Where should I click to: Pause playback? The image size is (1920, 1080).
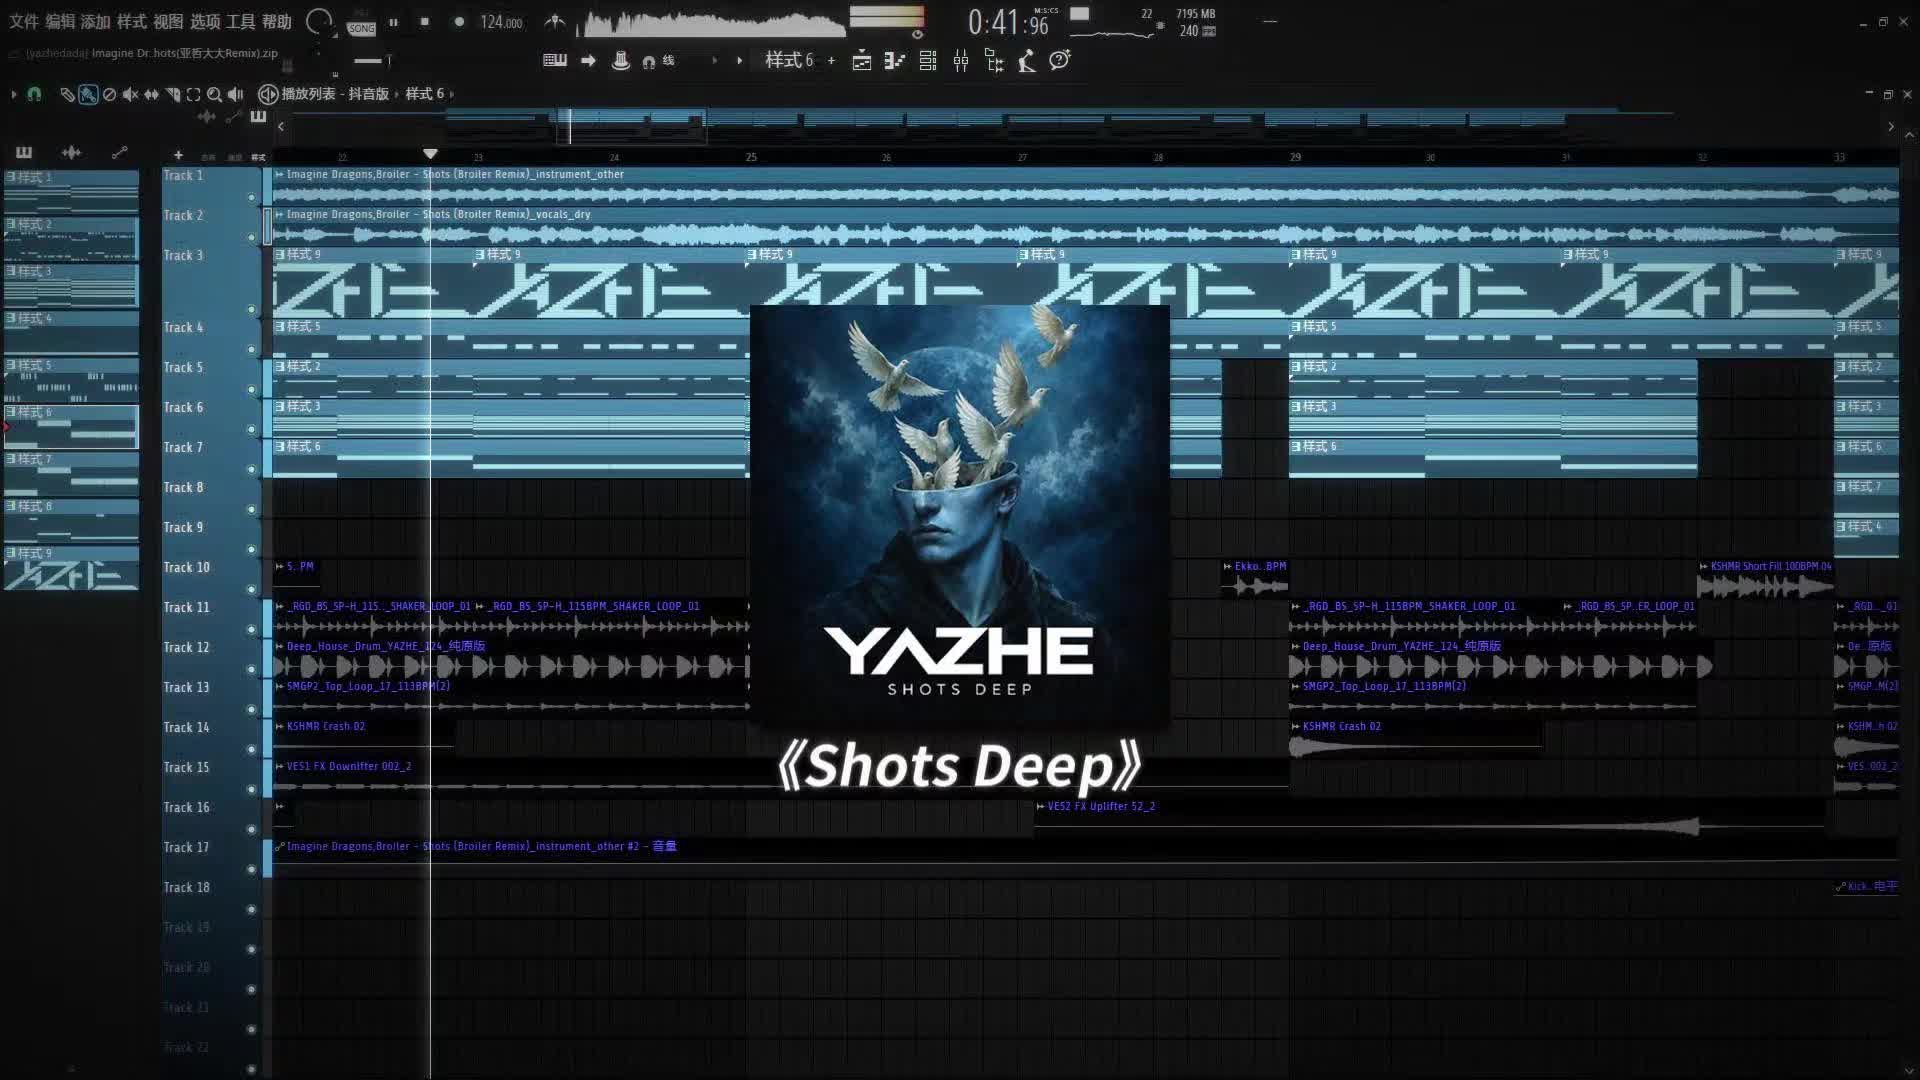pyautogui.click(x=393, y=21)
